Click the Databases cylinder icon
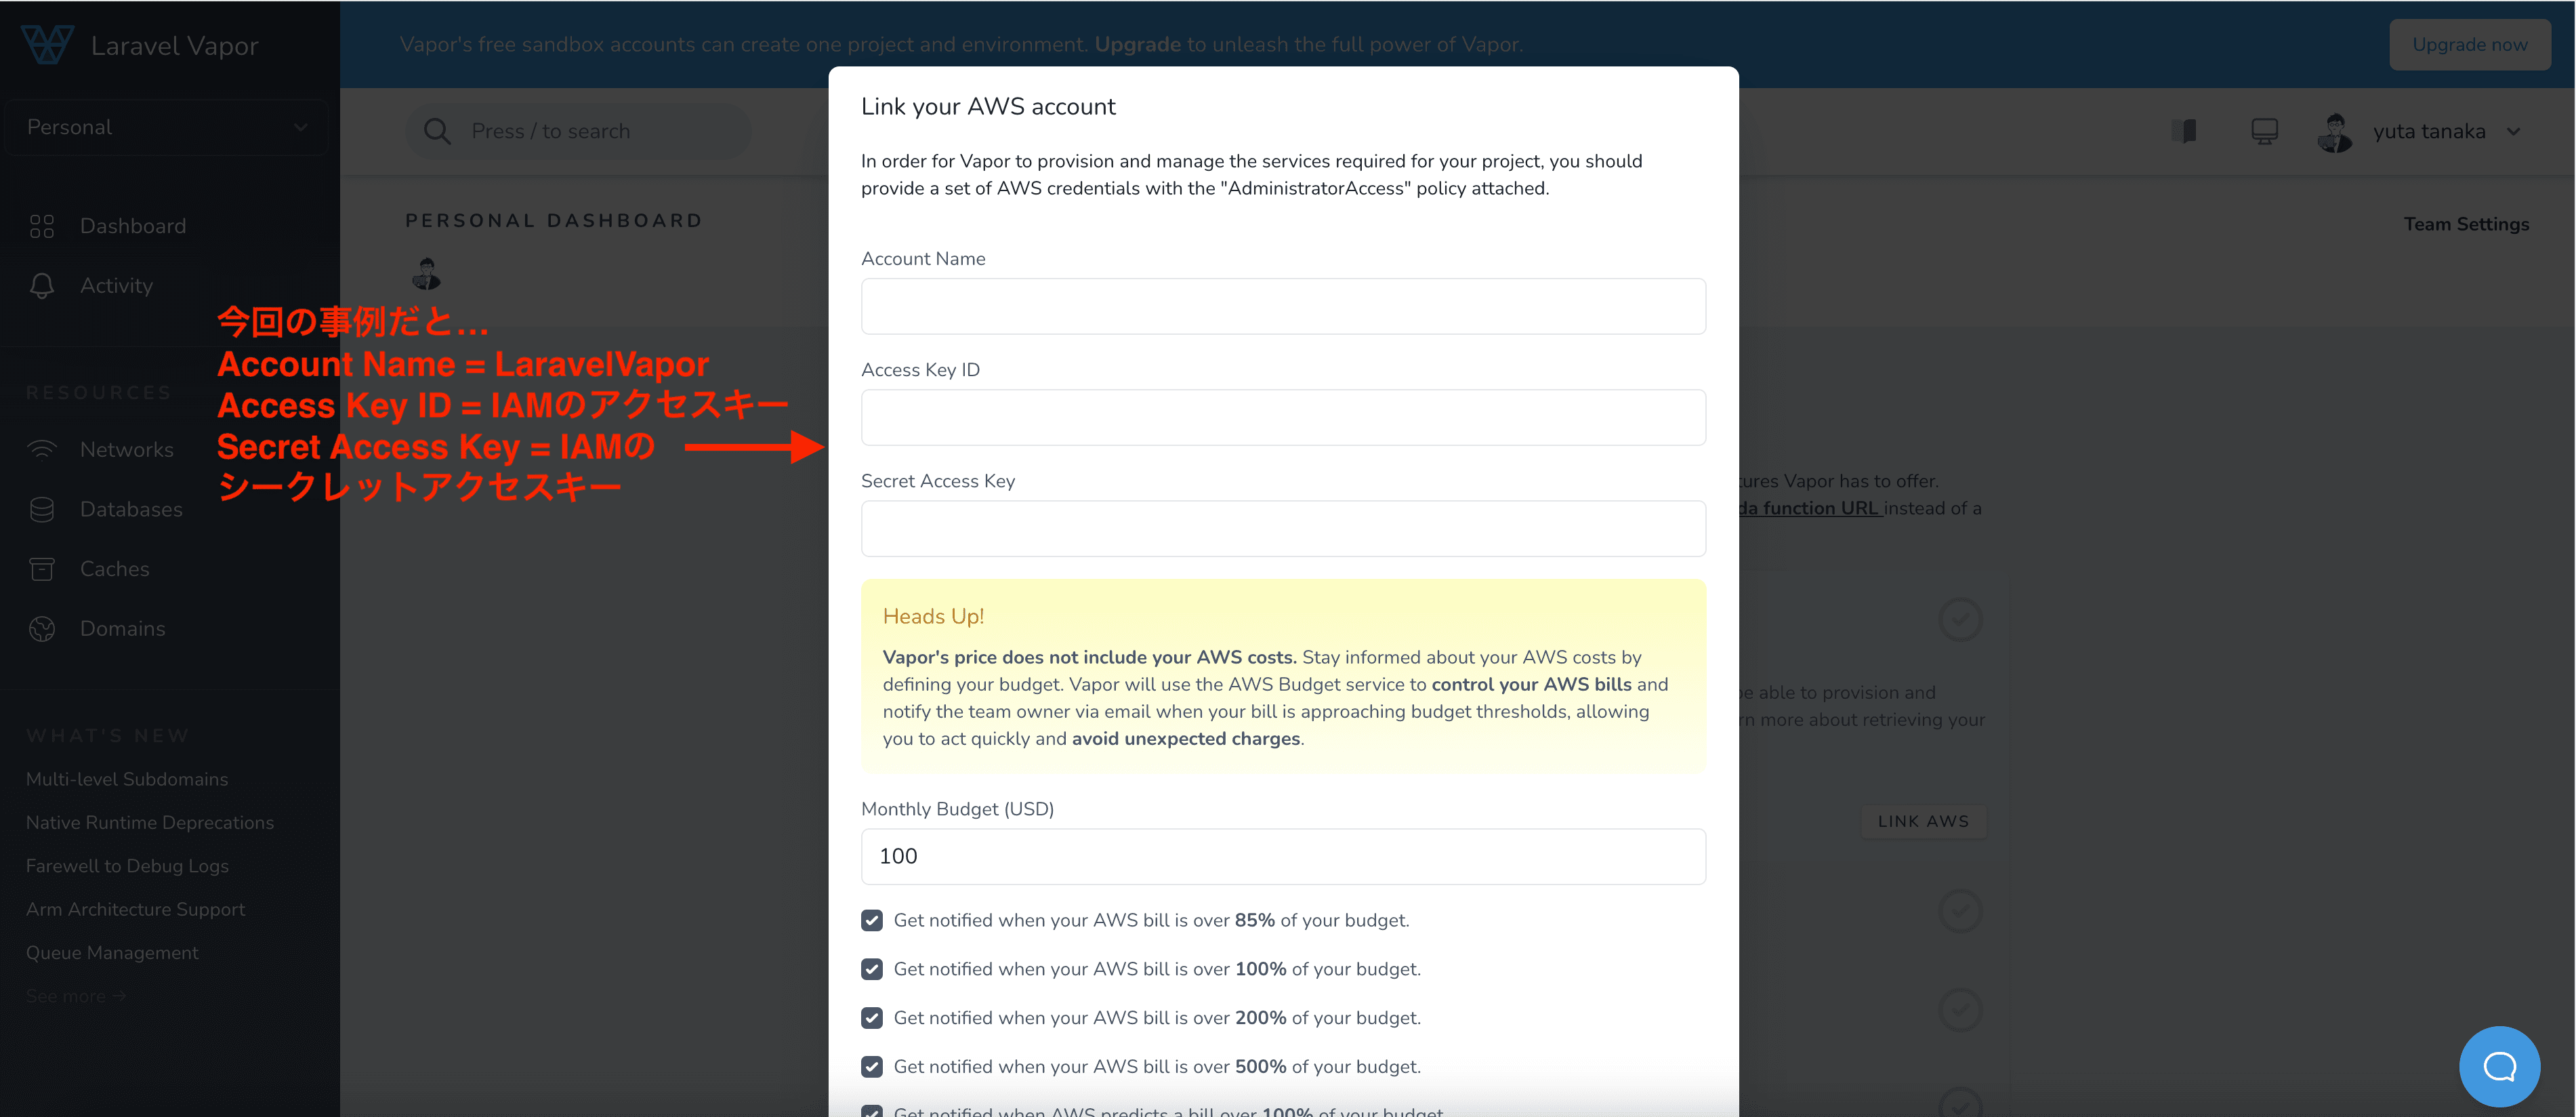The height and width of the screenshot is (1117, 2576). point(42,509)
